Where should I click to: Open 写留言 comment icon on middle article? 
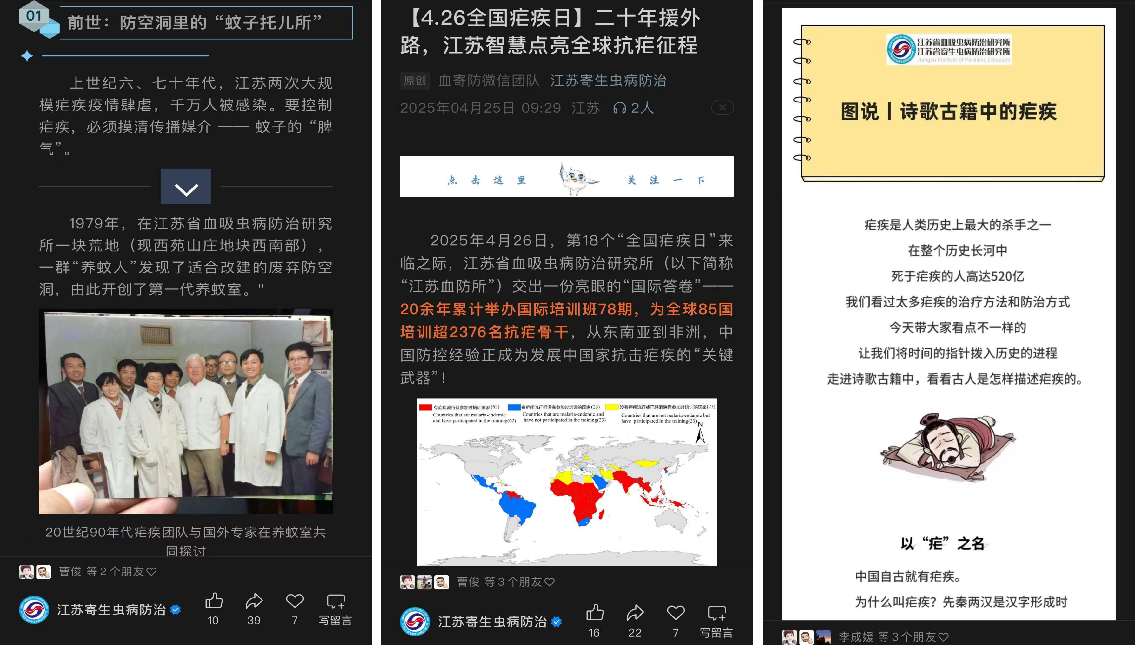[x=716, y=614]
